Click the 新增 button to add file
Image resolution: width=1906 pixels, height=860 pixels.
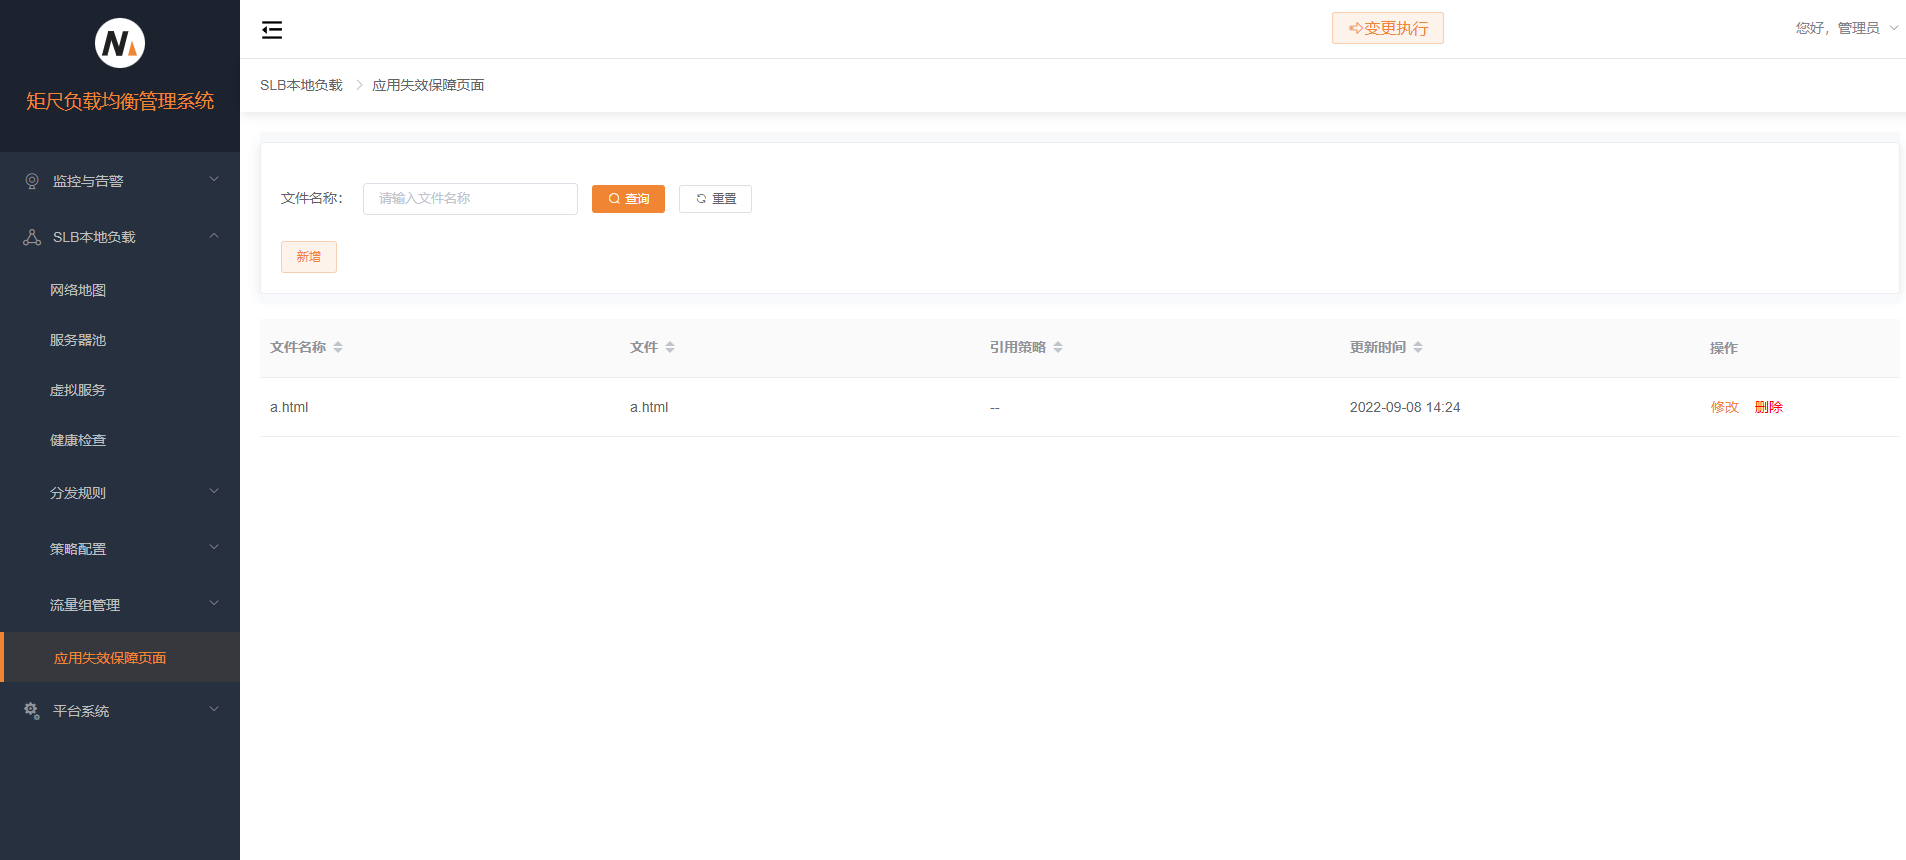pos(308,257)
